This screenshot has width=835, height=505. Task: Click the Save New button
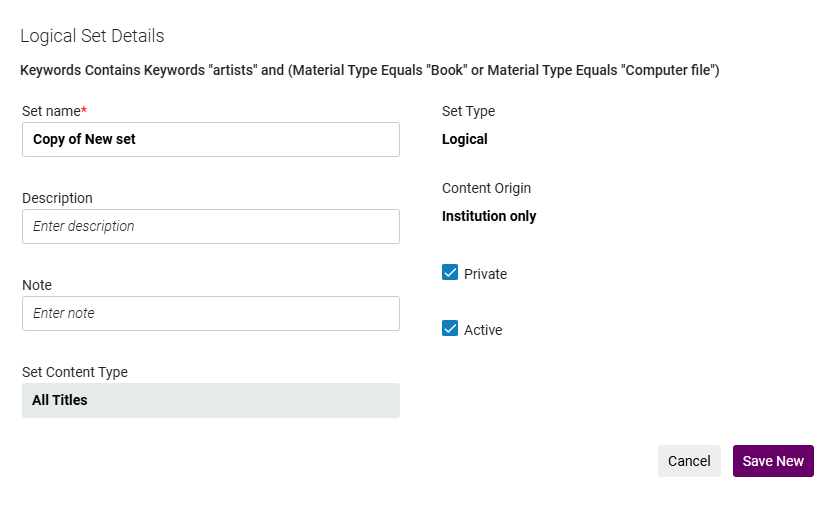773,461
